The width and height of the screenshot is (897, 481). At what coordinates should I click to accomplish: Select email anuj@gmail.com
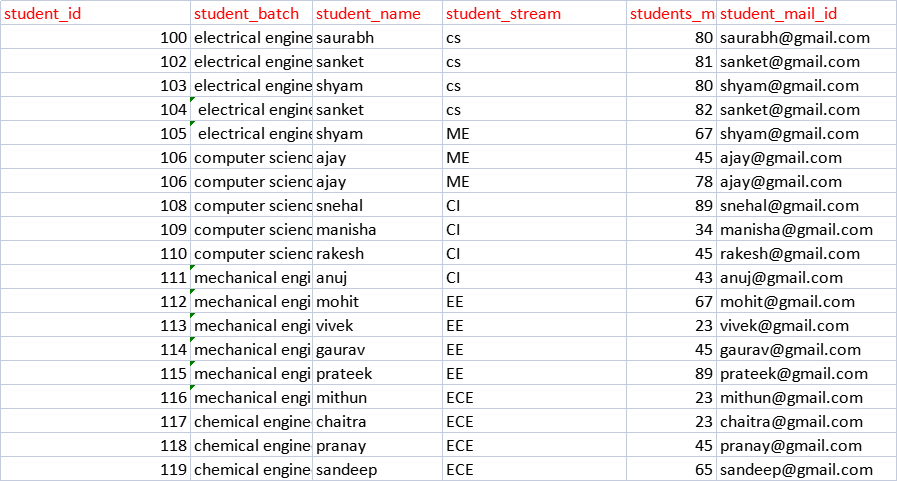[807, 277]
